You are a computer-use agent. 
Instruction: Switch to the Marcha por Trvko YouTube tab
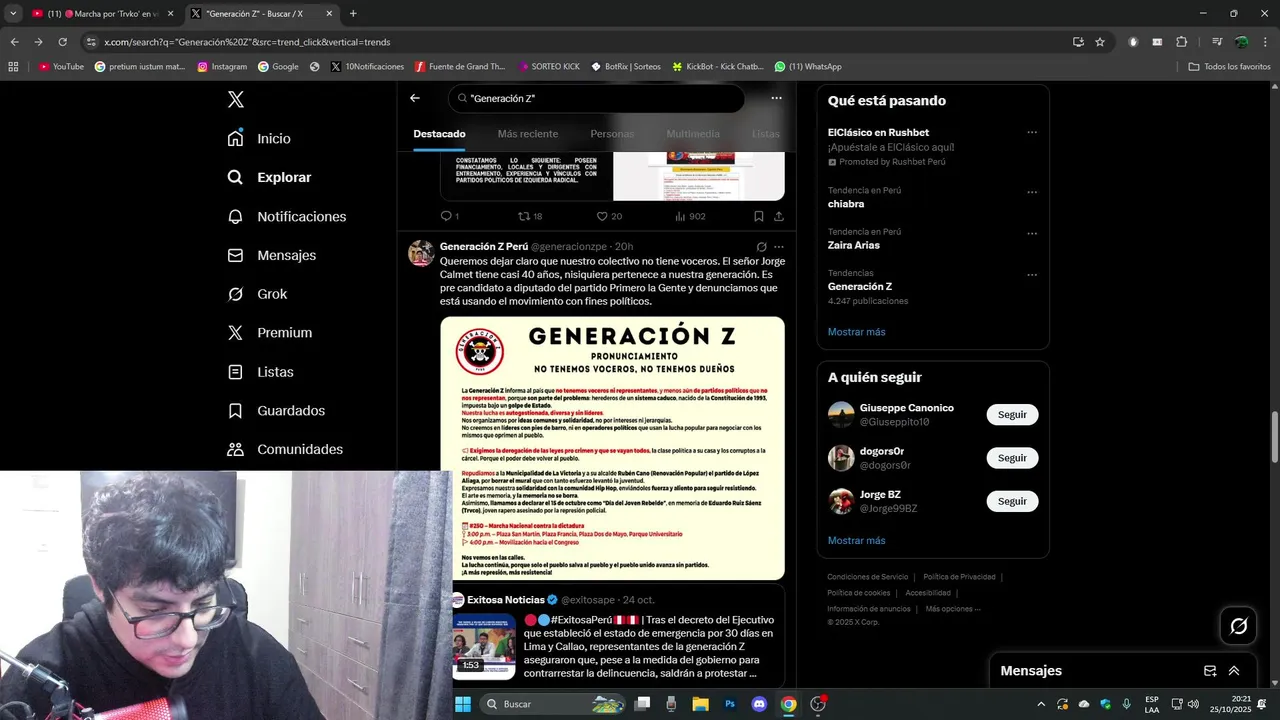click(101, 14)
